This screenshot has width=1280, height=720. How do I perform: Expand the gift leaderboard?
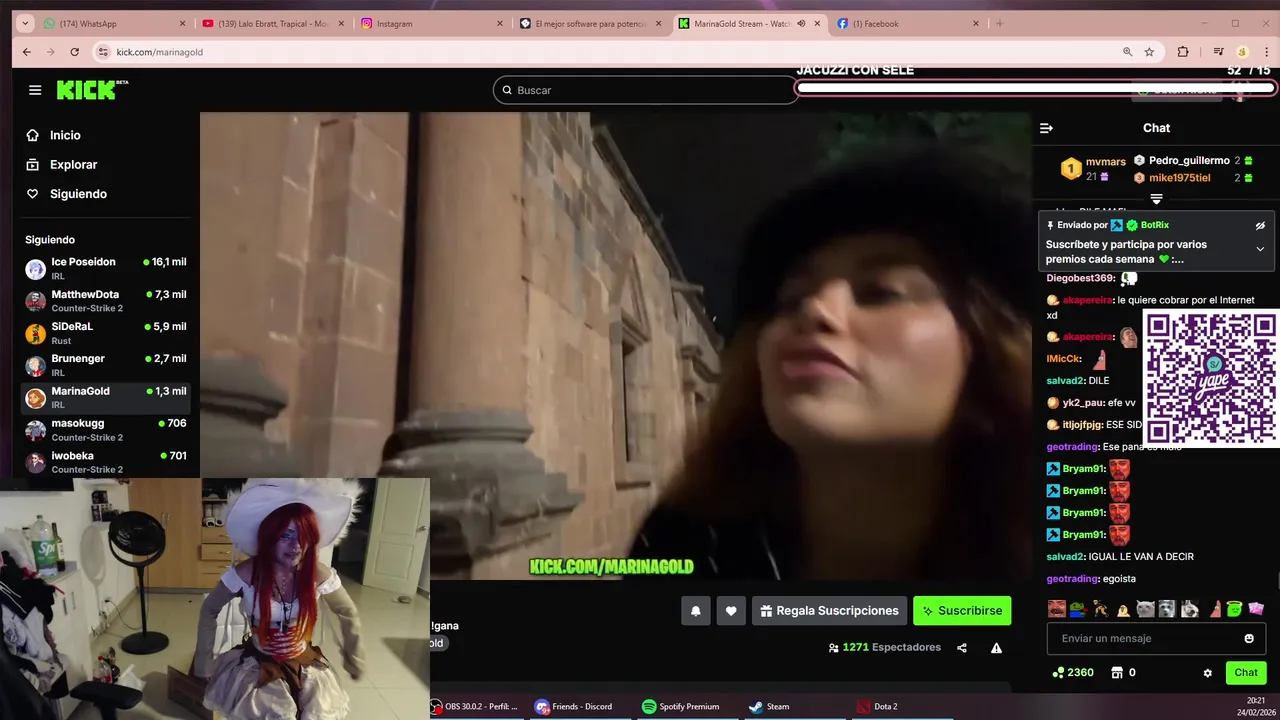[x=1156, y=199]
